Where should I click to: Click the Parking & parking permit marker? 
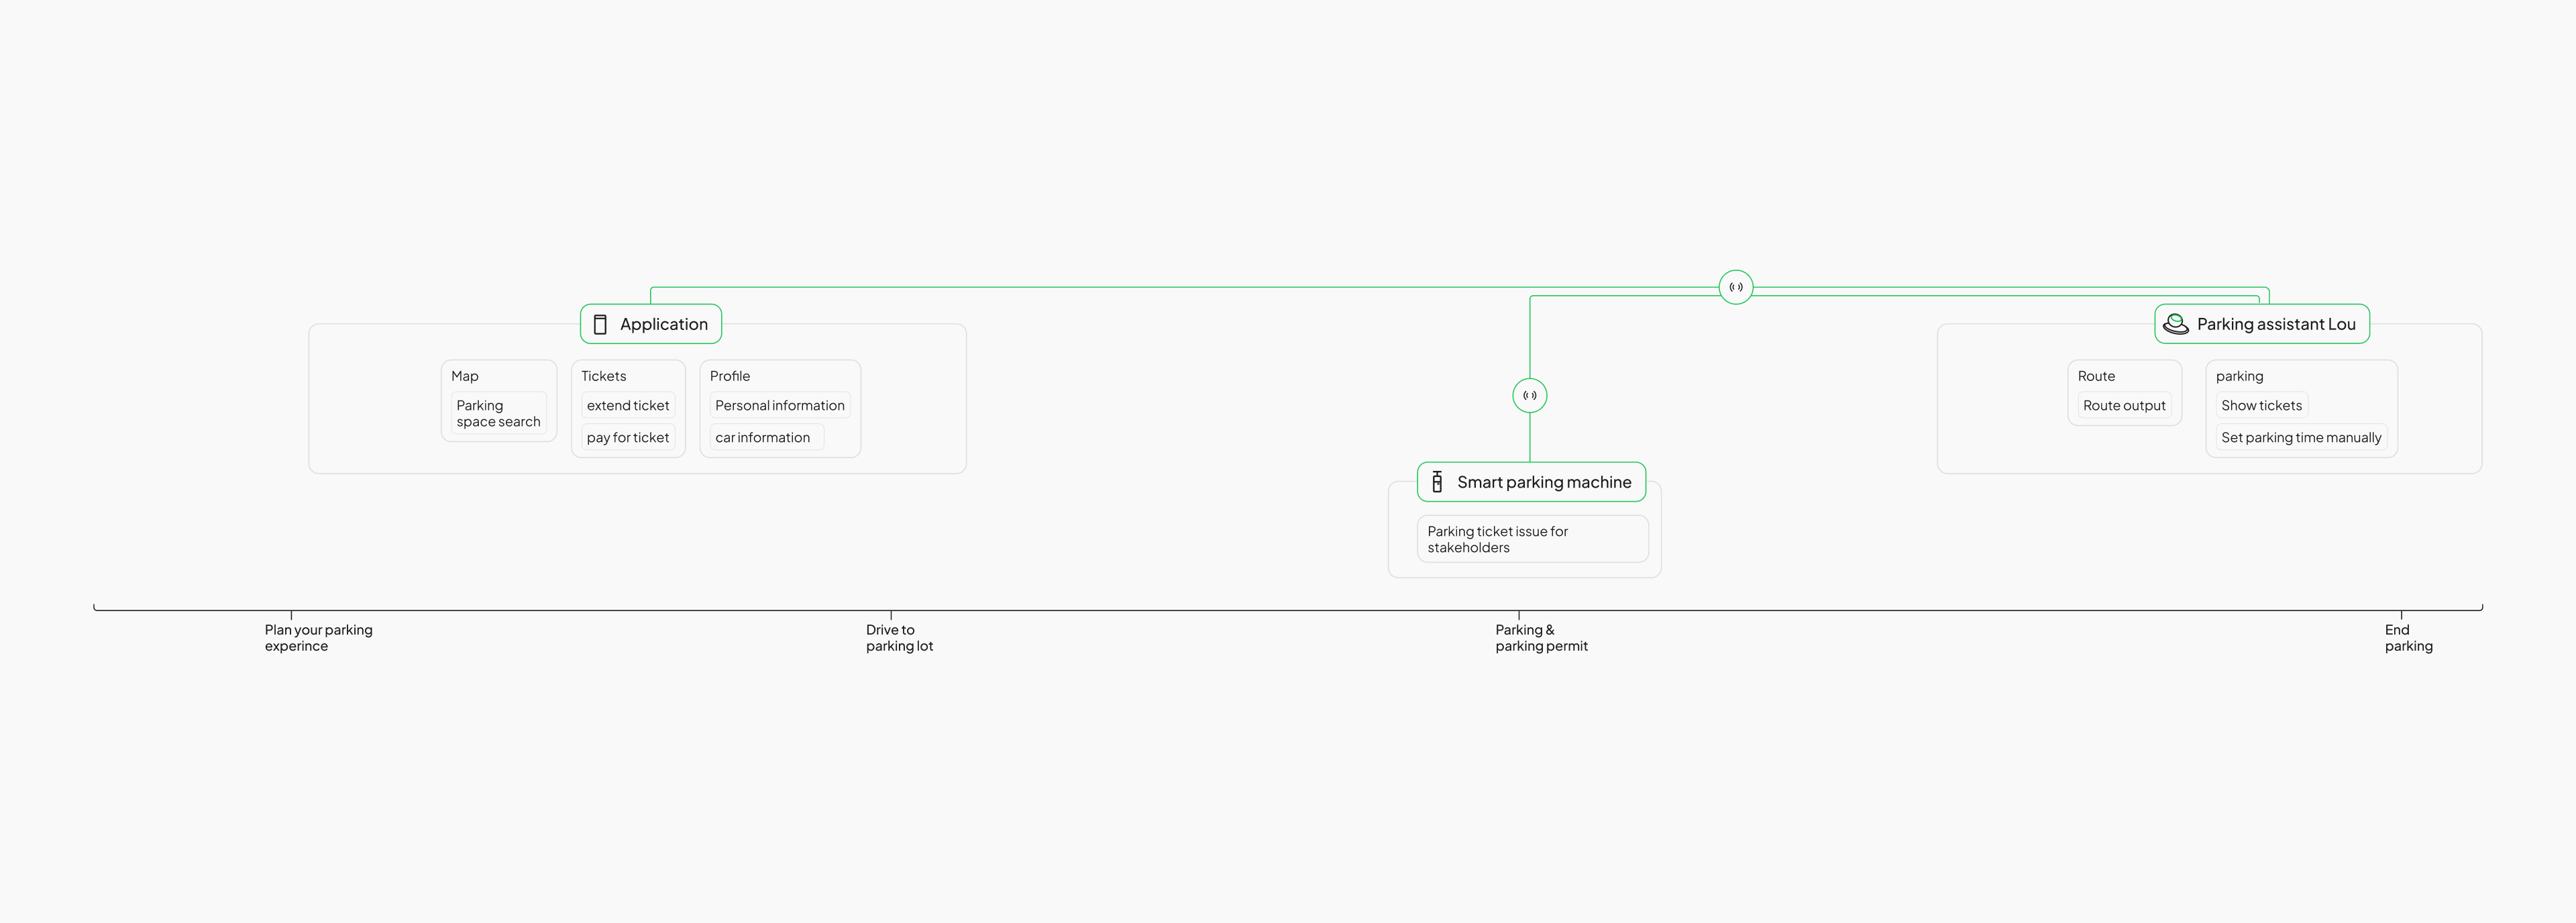point(1540,637)
